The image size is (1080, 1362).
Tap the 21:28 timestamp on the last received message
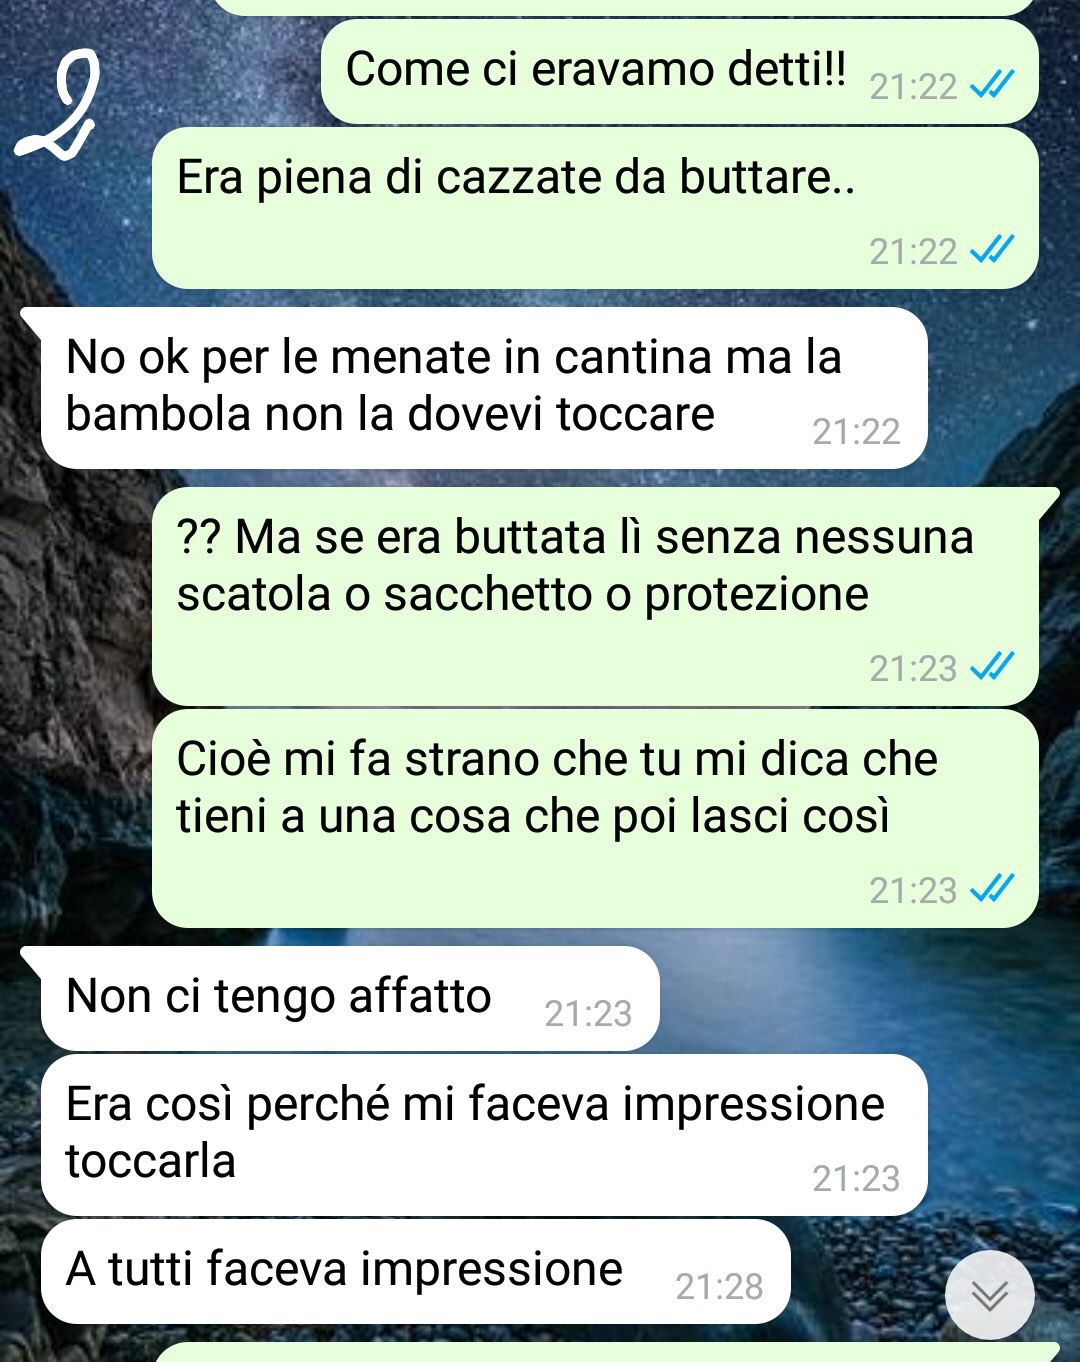(719, 1286)
